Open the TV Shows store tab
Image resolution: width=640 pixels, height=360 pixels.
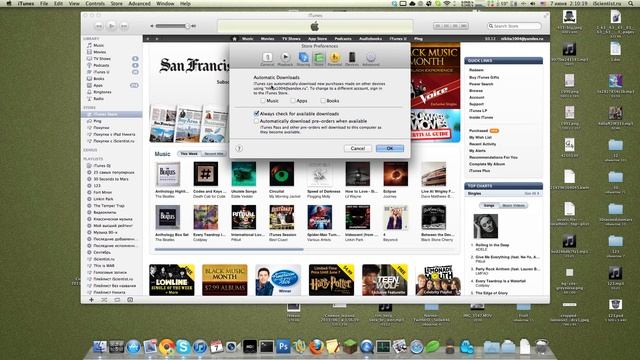click(x=291, y=39)
